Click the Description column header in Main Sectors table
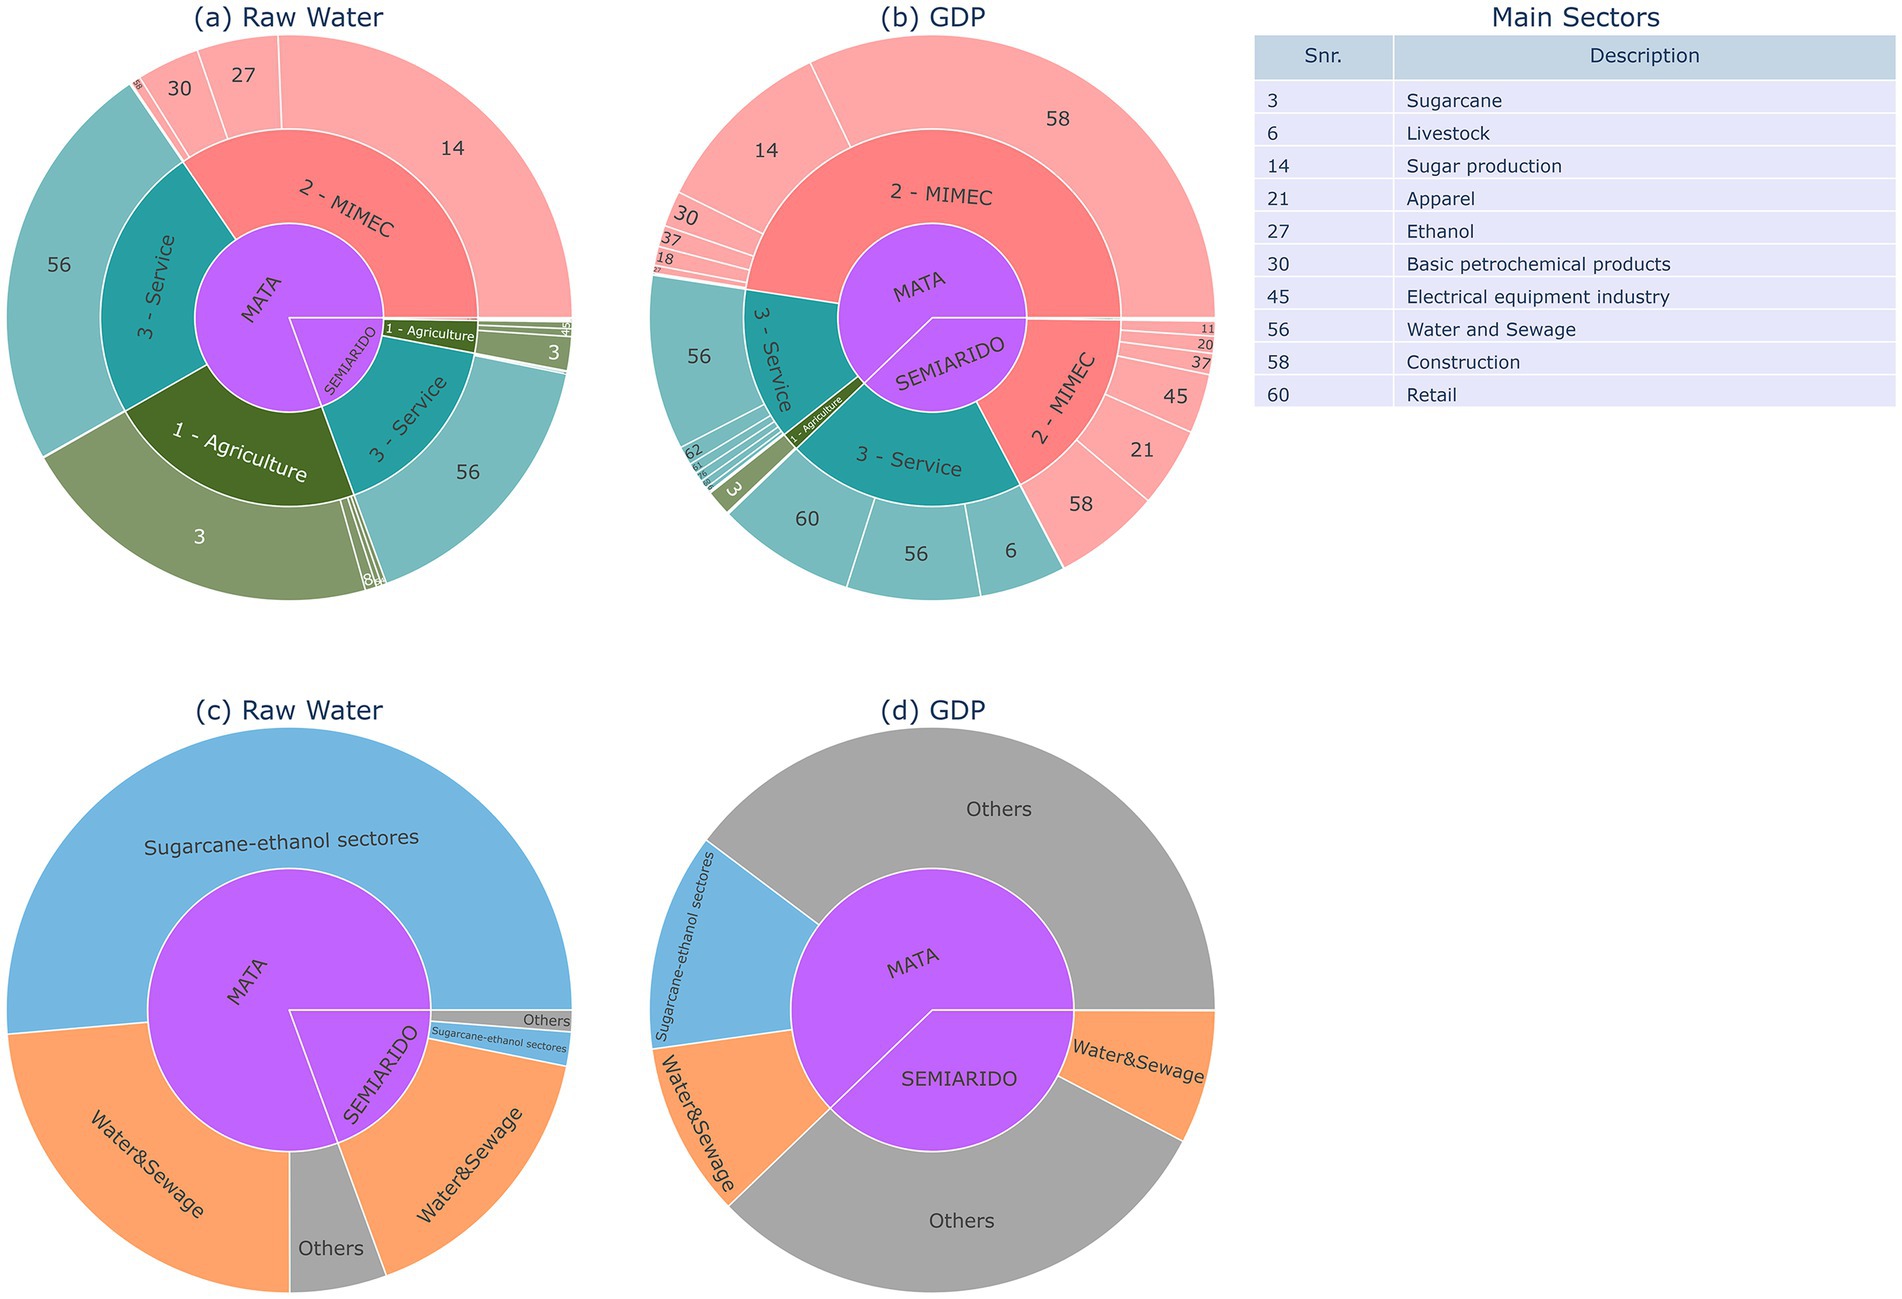The height and width of the screenshot is (1299, 1902). click(x=1644, y=57)
